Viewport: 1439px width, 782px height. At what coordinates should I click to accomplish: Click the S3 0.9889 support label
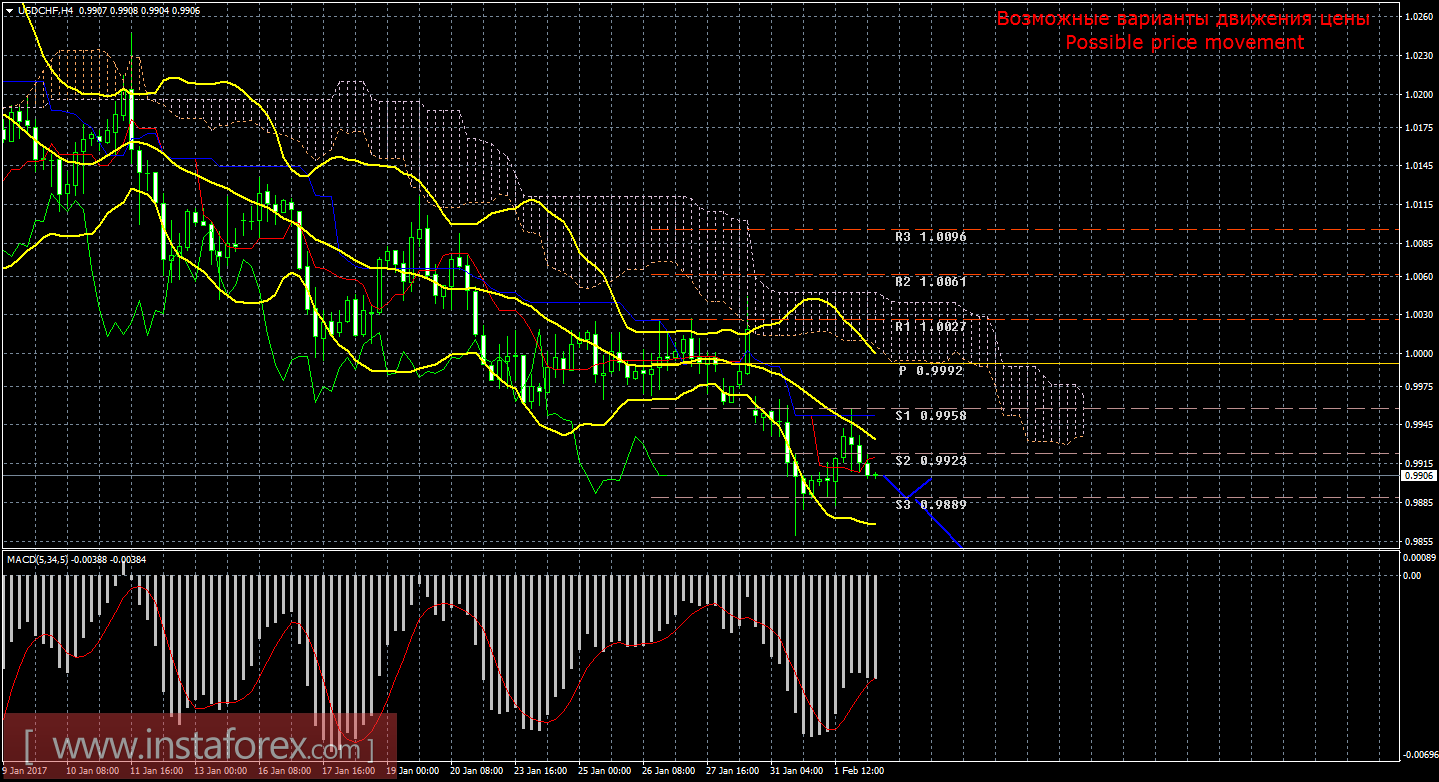point(930,505)
